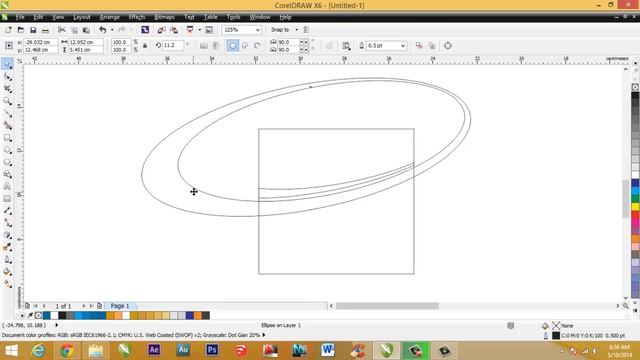Viewport: 640px width, 360px height.
Task: Expand the document color profiles arrow
Action: click(264, 335)
